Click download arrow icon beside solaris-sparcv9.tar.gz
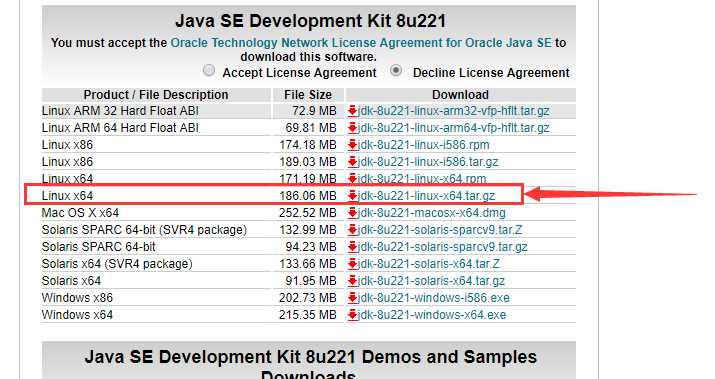Image resolution: width=715 pixels, height=379 pixels. 352,247
